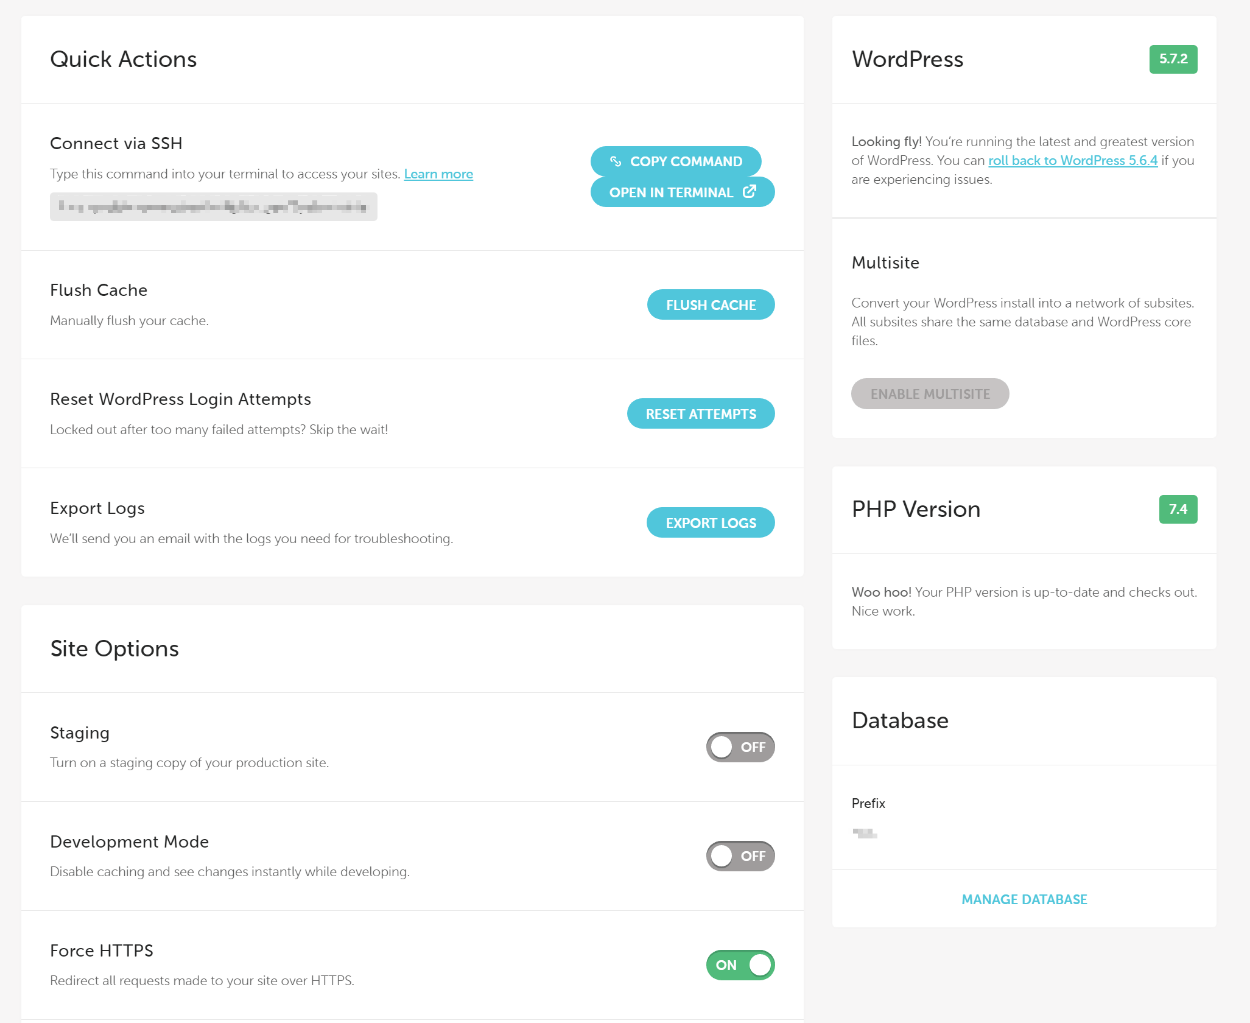Turn on Development Mode switch
Screen dimensions: 1250x1023
[x=740, y=856]
